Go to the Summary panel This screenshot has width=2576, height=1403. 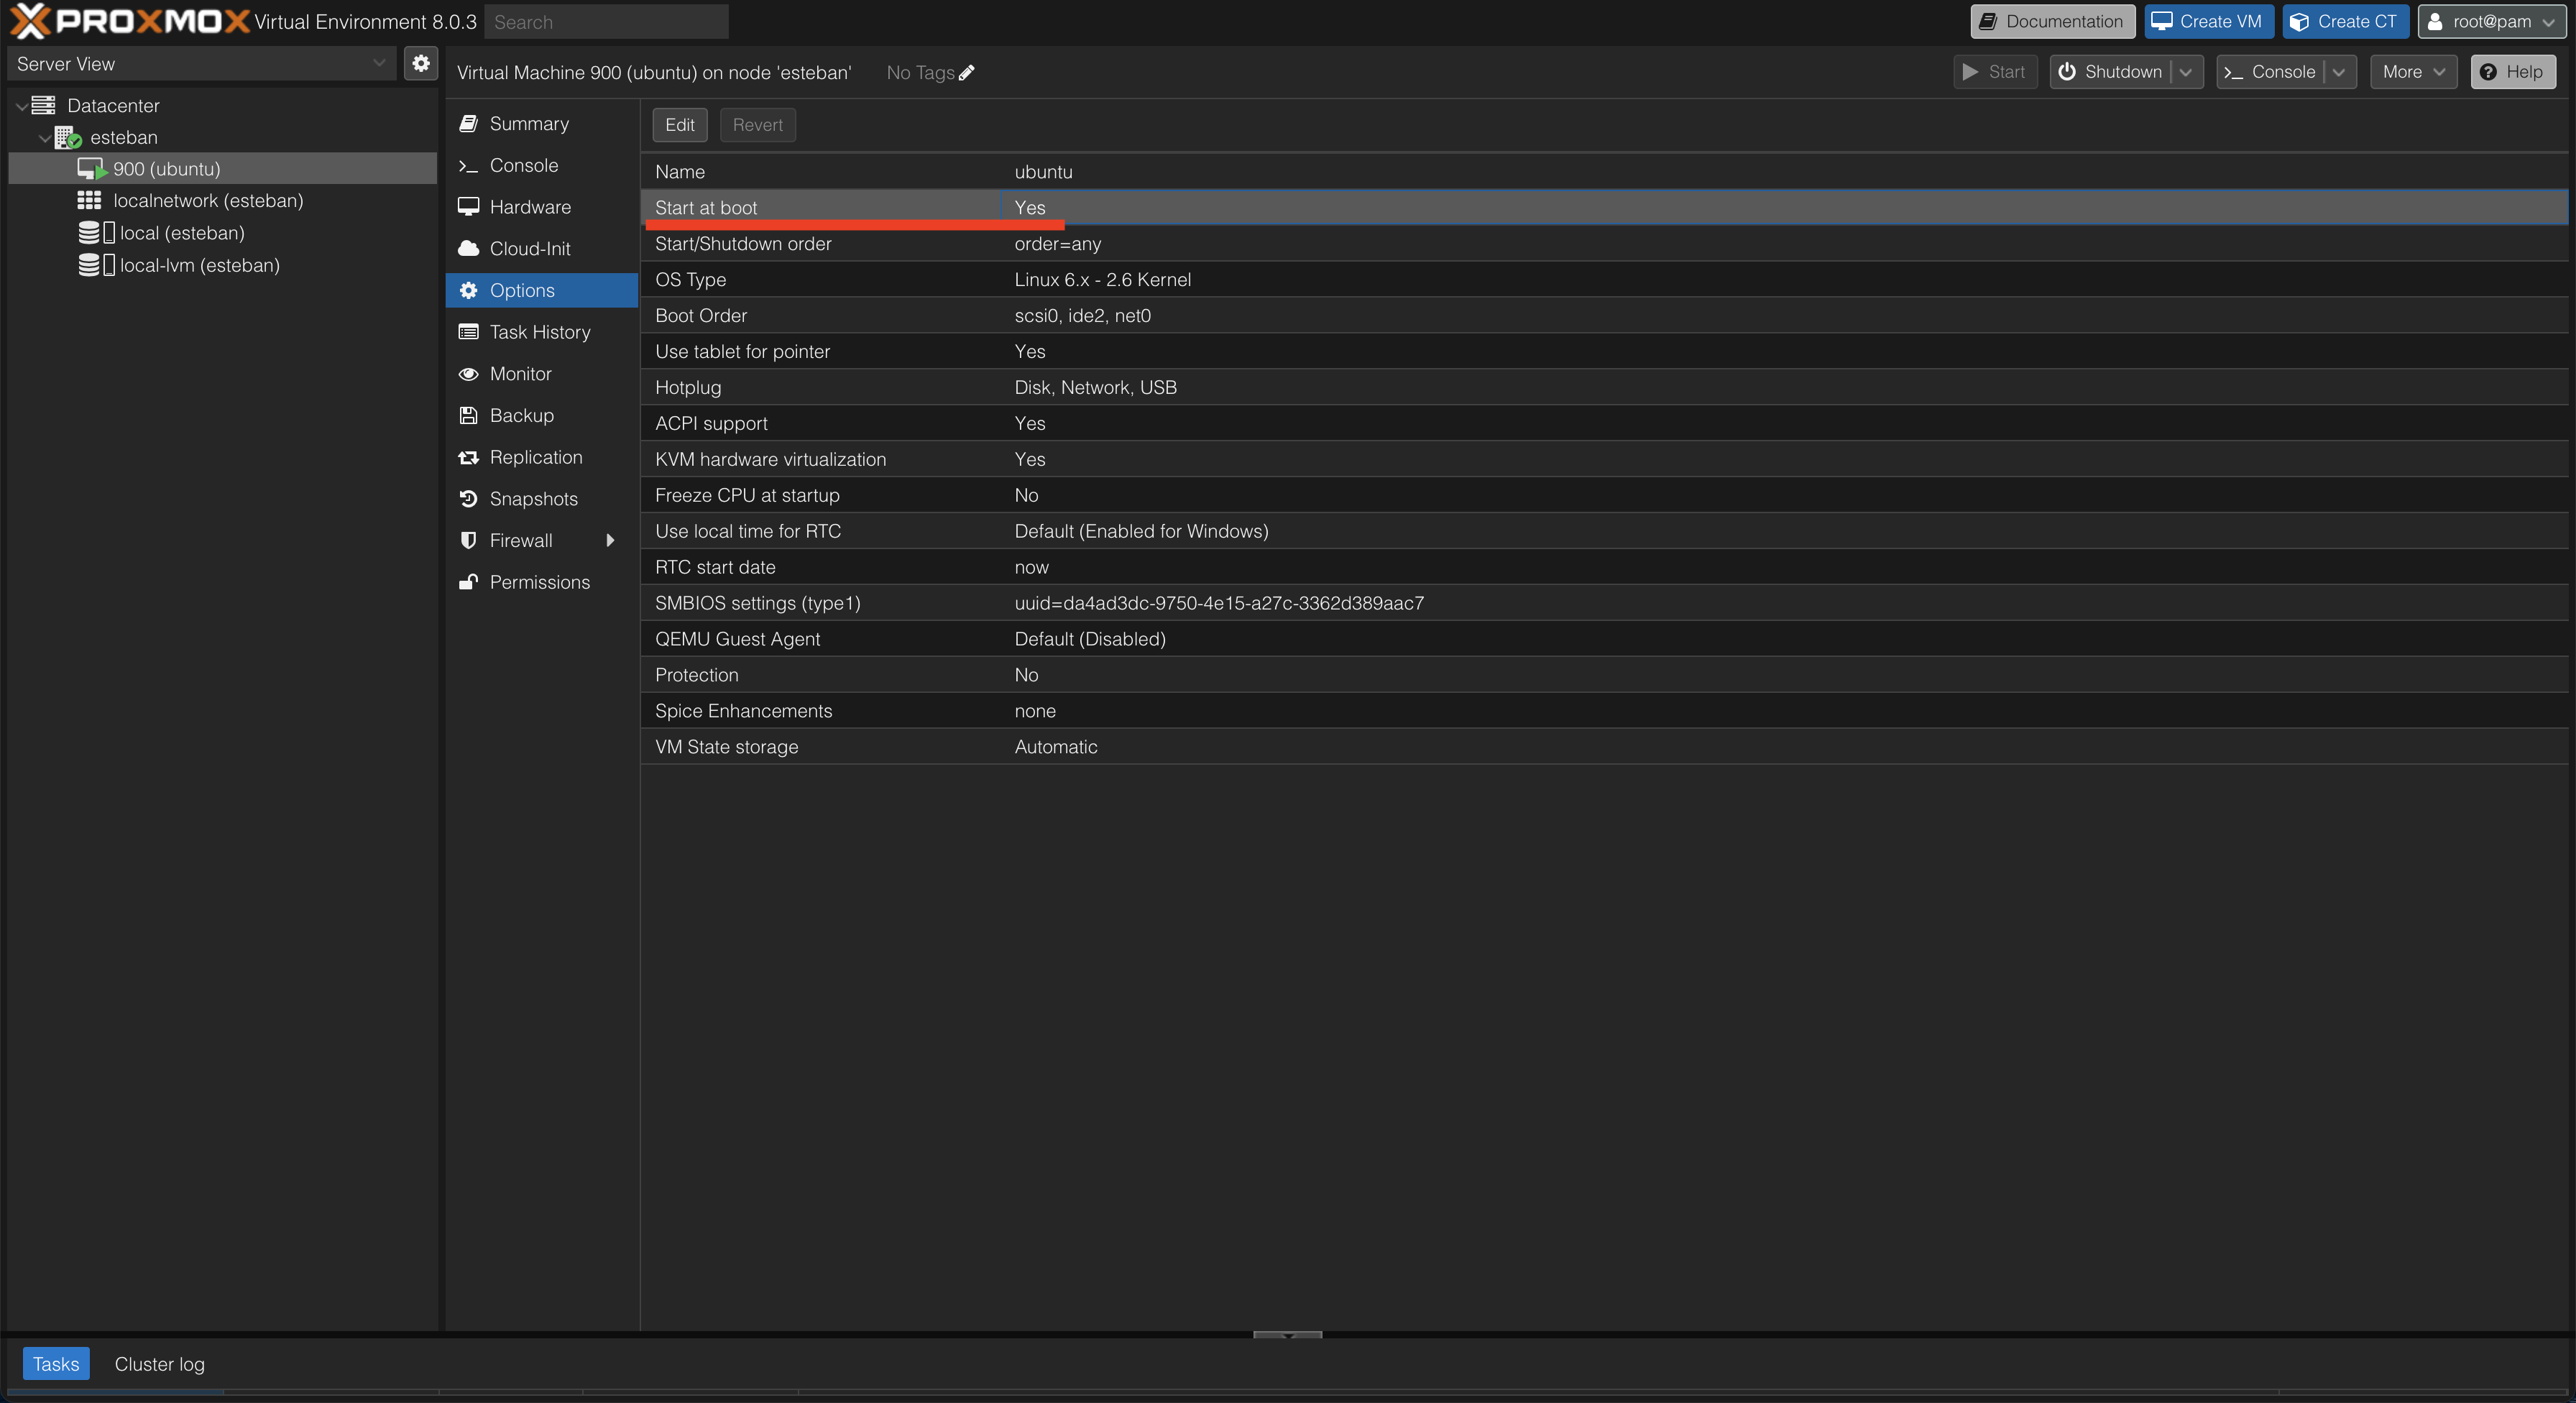[x=541, y=123]
